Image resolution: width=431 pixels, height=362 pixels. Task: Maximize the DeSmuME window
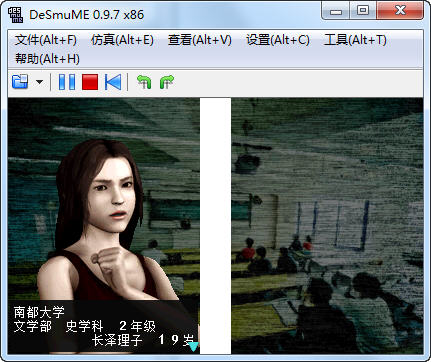(x=363, y=11)
